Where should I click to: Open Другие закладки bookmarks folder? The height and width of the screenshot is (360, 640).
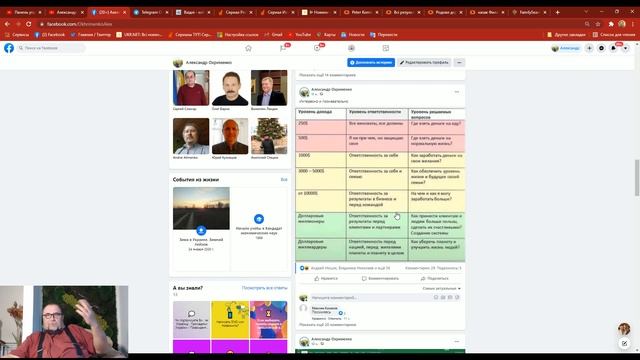coord(567,35)
